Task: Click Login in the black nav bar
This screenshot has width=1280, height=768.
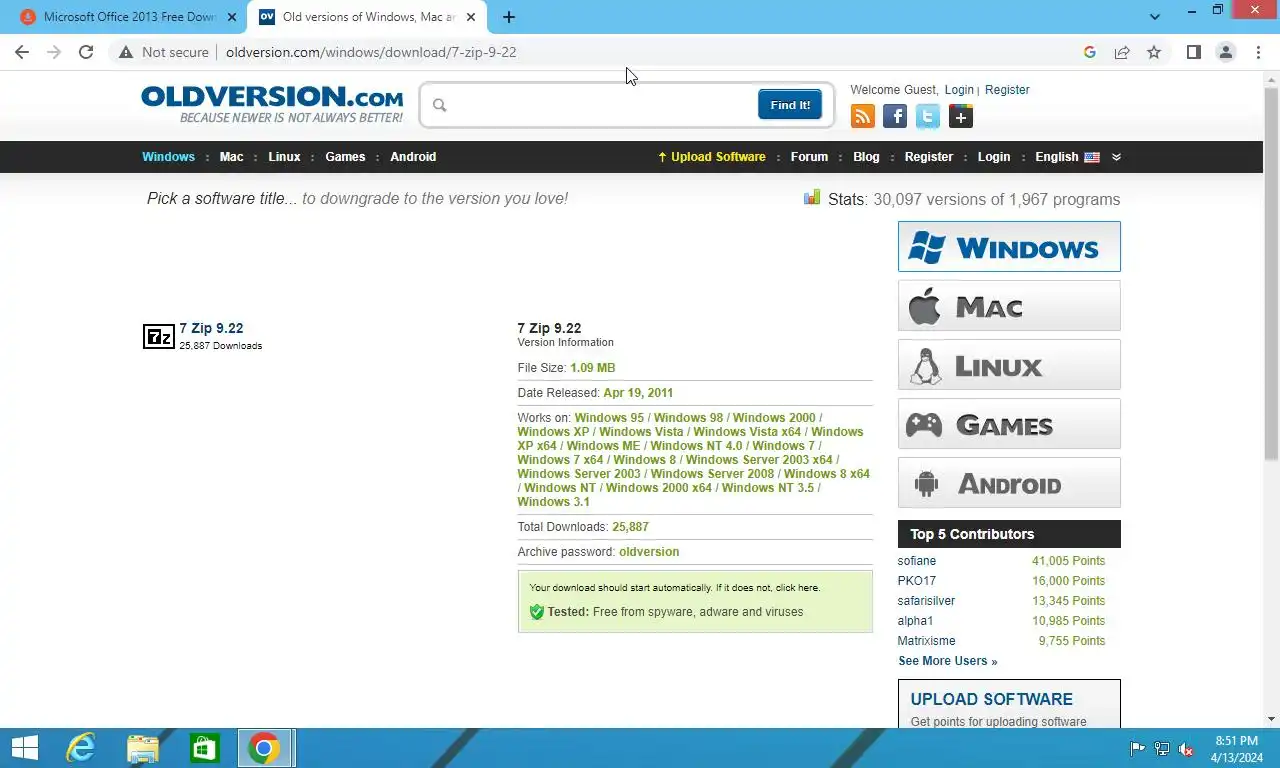Action: click(x=994, y=157)
